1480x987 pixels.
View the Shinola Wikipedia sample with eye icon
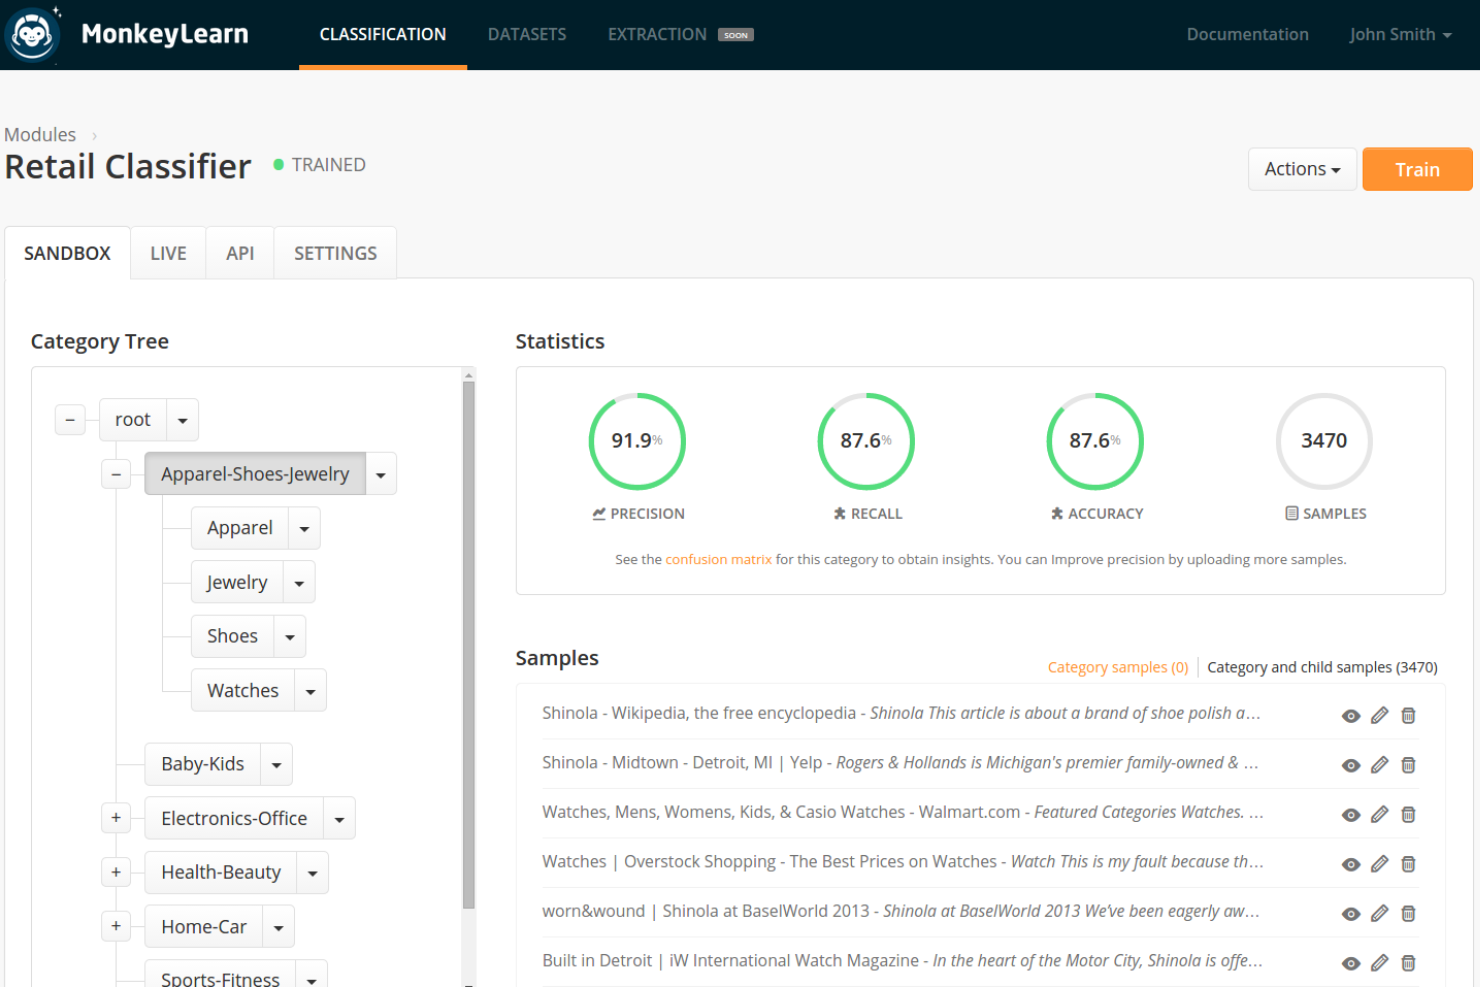pos(1351,716)
